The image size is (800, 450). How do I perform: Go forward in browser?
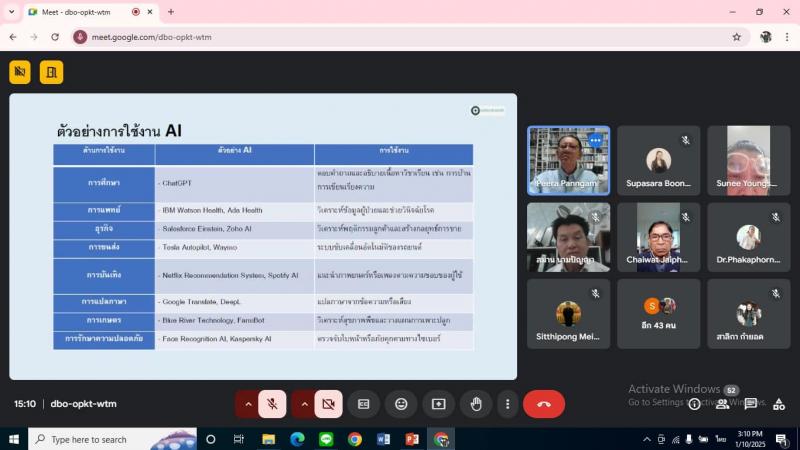[x=34, y=37]
